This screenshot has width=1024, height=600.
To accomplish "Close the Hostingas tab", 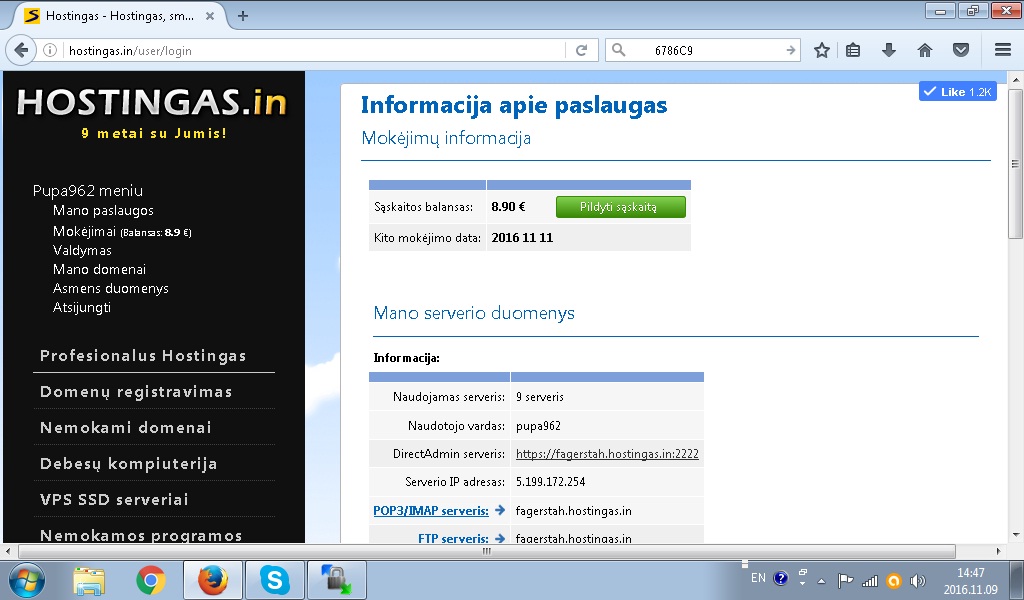I will pyautogui.click(x=210, y=16).
